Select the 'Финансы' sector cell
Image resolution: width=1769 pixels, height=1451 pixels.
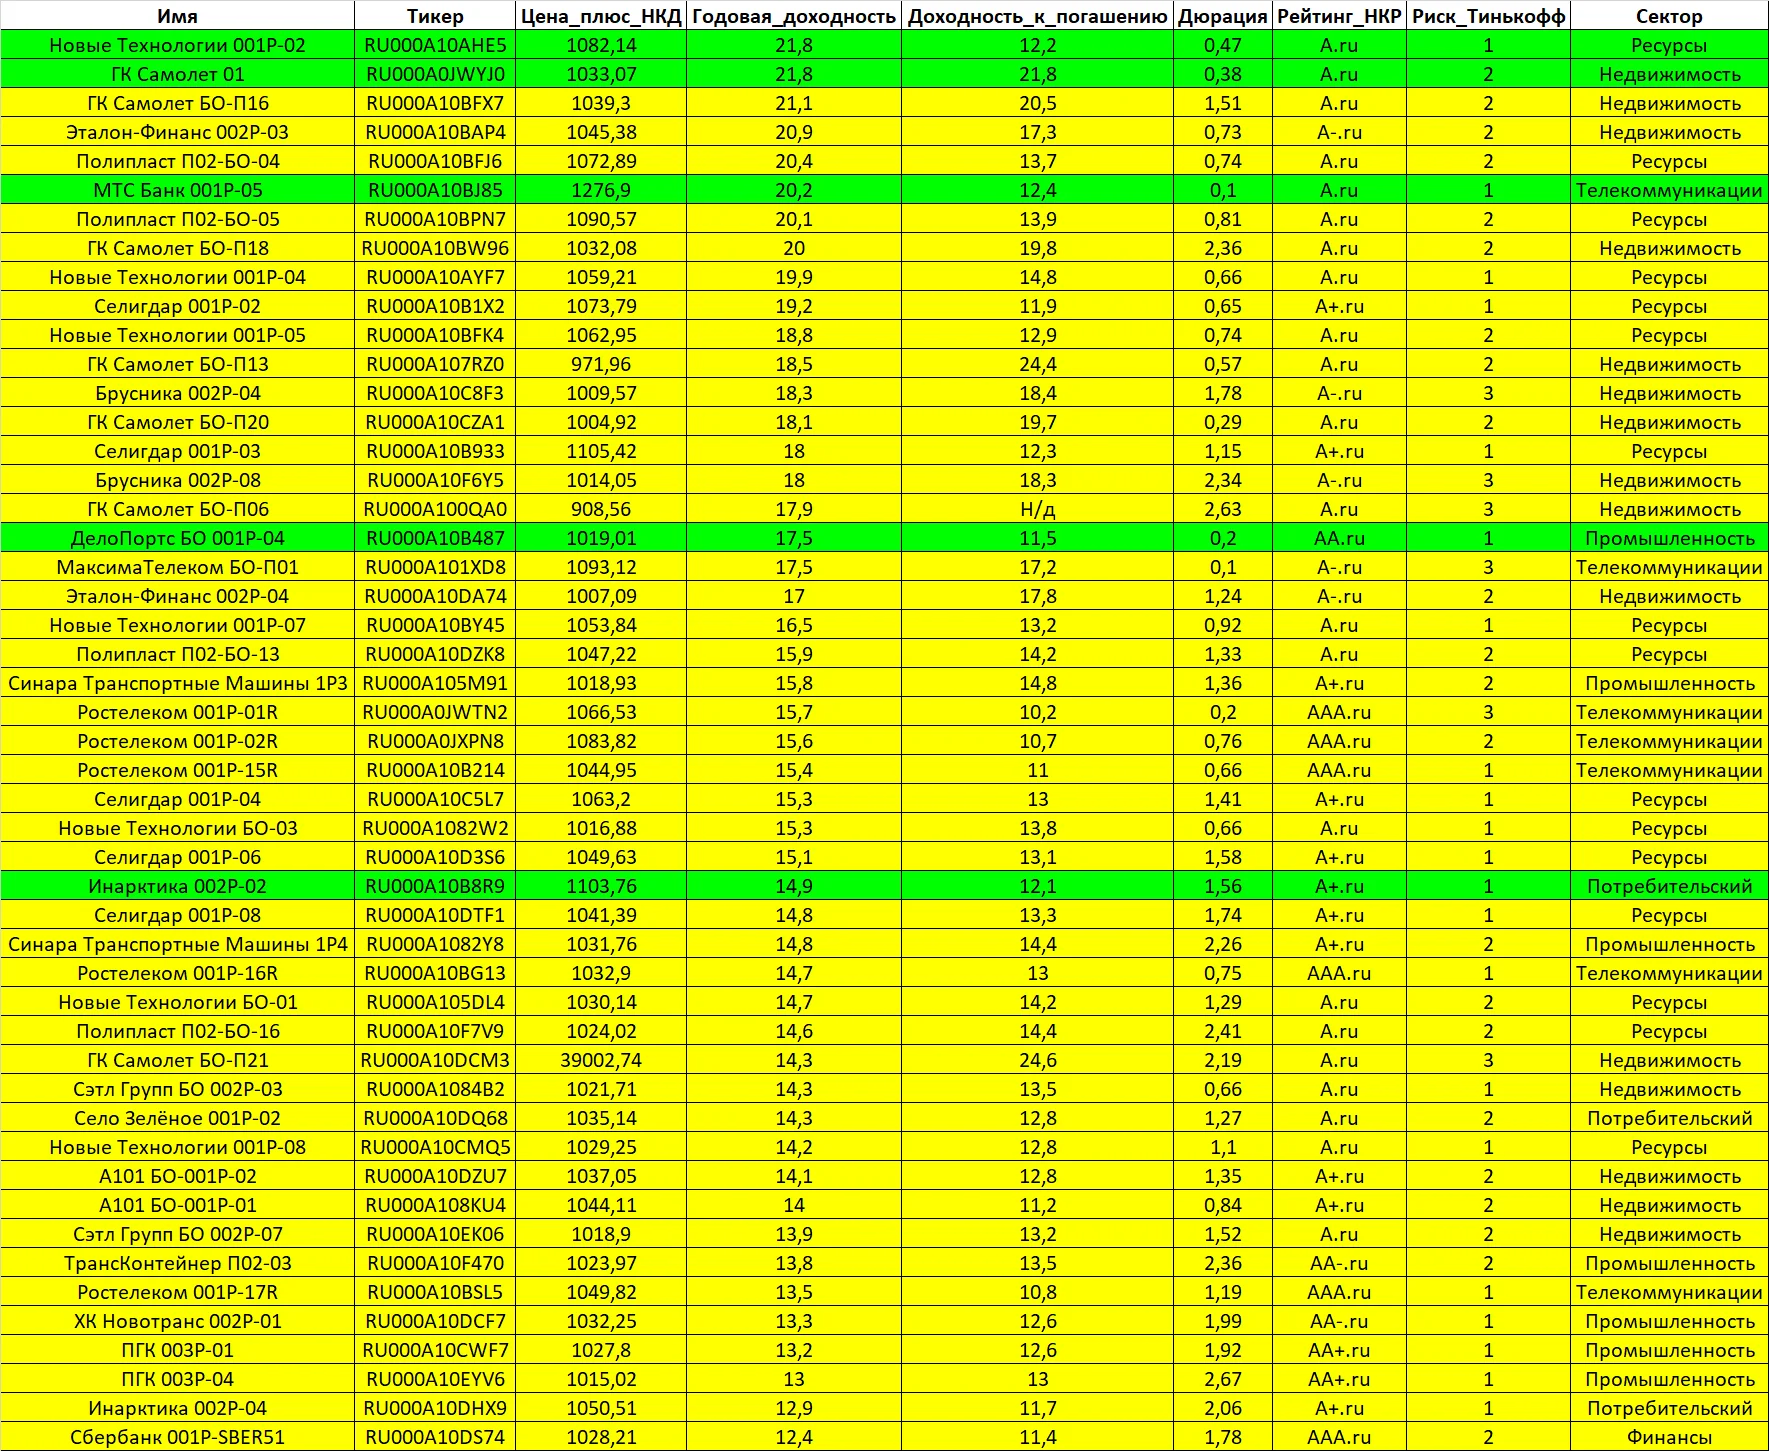pyautogui.click(x=1670, y=1437)
